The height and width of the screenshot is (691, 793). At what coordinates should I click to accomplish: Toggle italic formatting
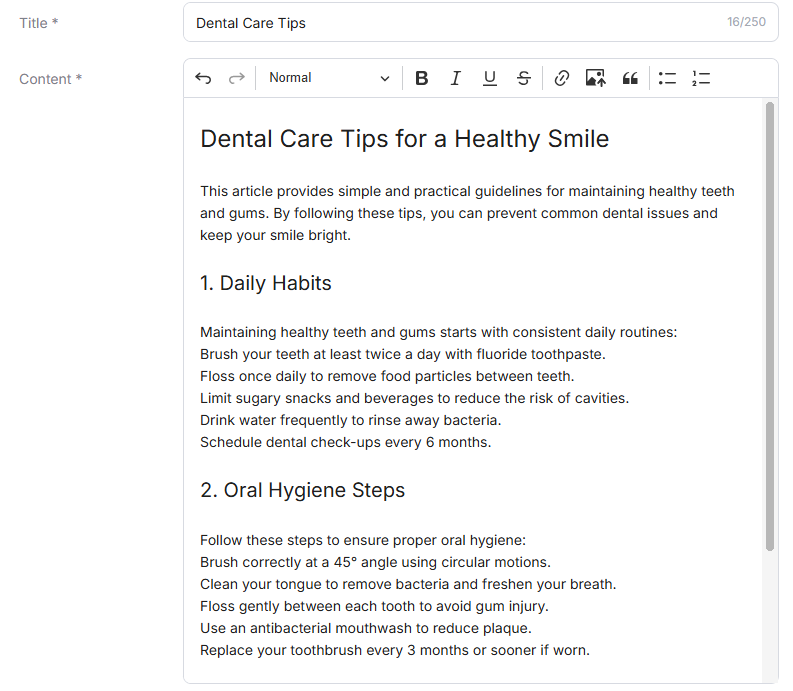click(455, 78)
